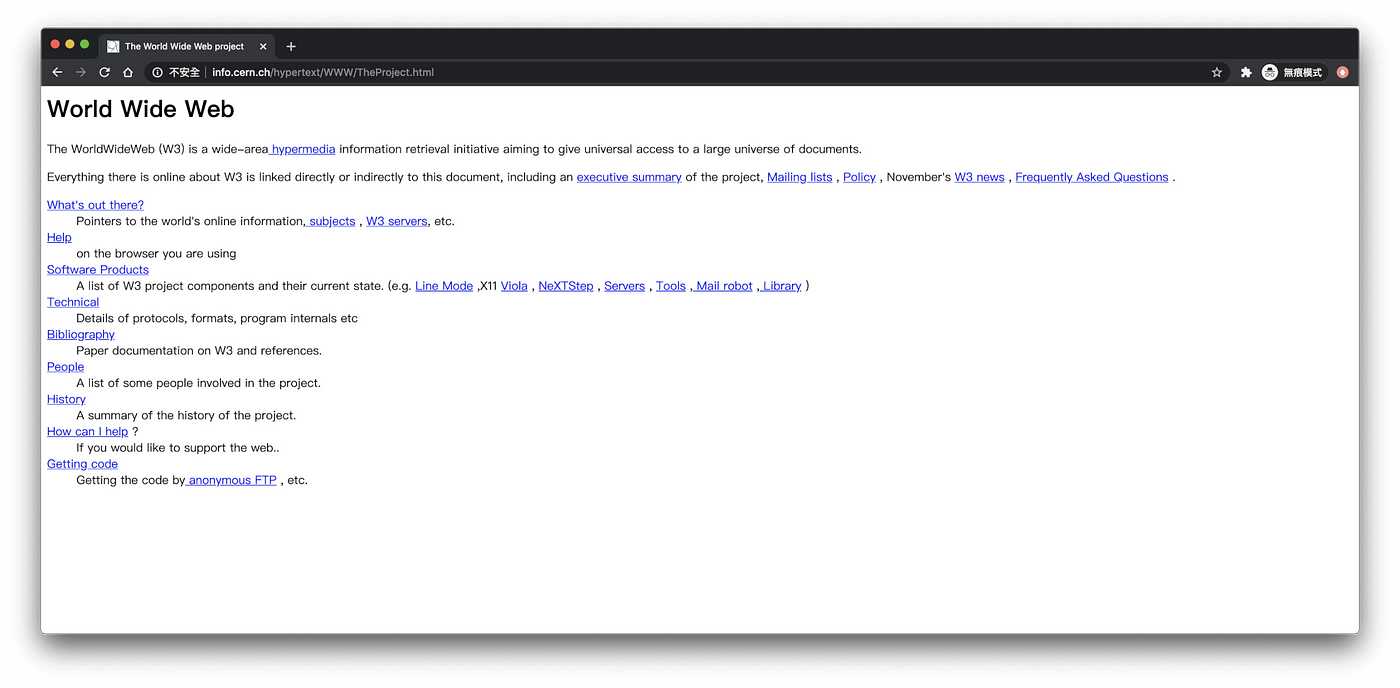Click 'Details of protocols, formats, program internals etc'
The image size is (1400, 688).
(x=217, y=318)
